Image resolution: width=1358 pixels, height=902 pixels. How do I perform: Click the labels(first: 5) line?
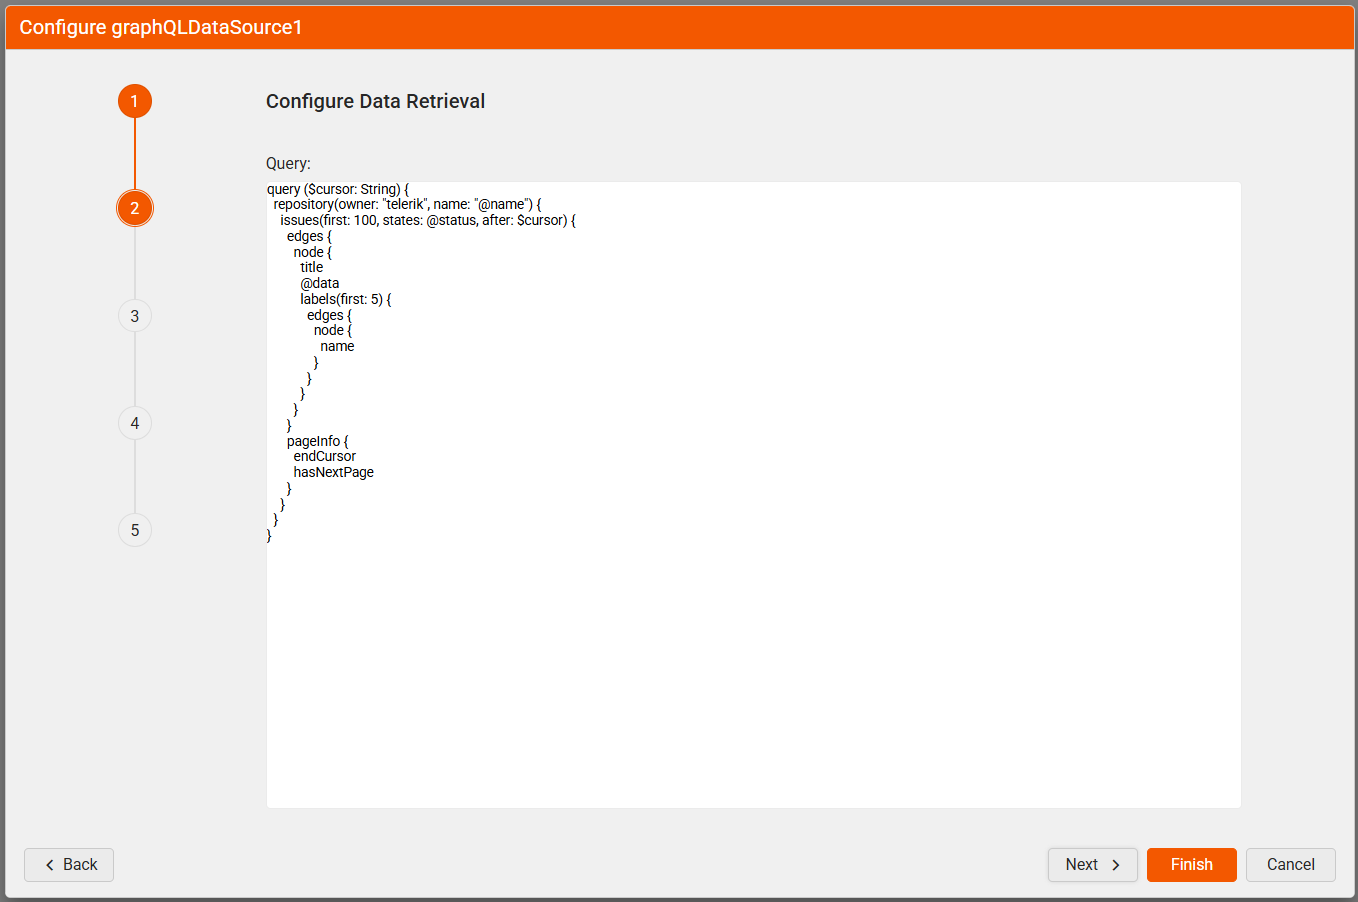tap(345, 299)
